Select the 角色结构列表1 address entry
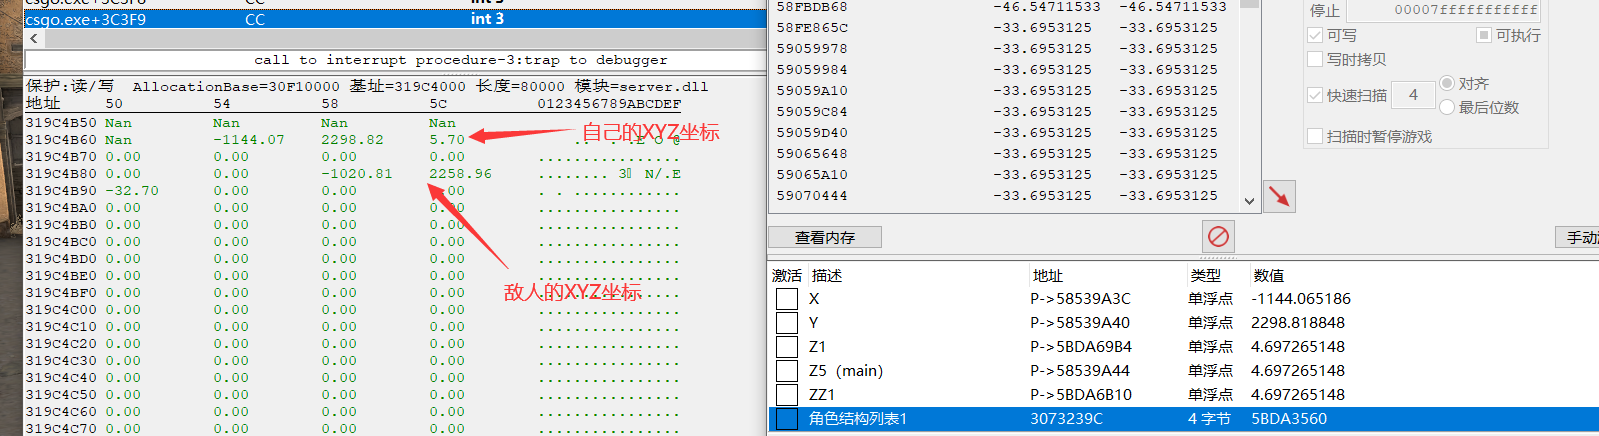 pyautogui.click(x=858, y=419)
